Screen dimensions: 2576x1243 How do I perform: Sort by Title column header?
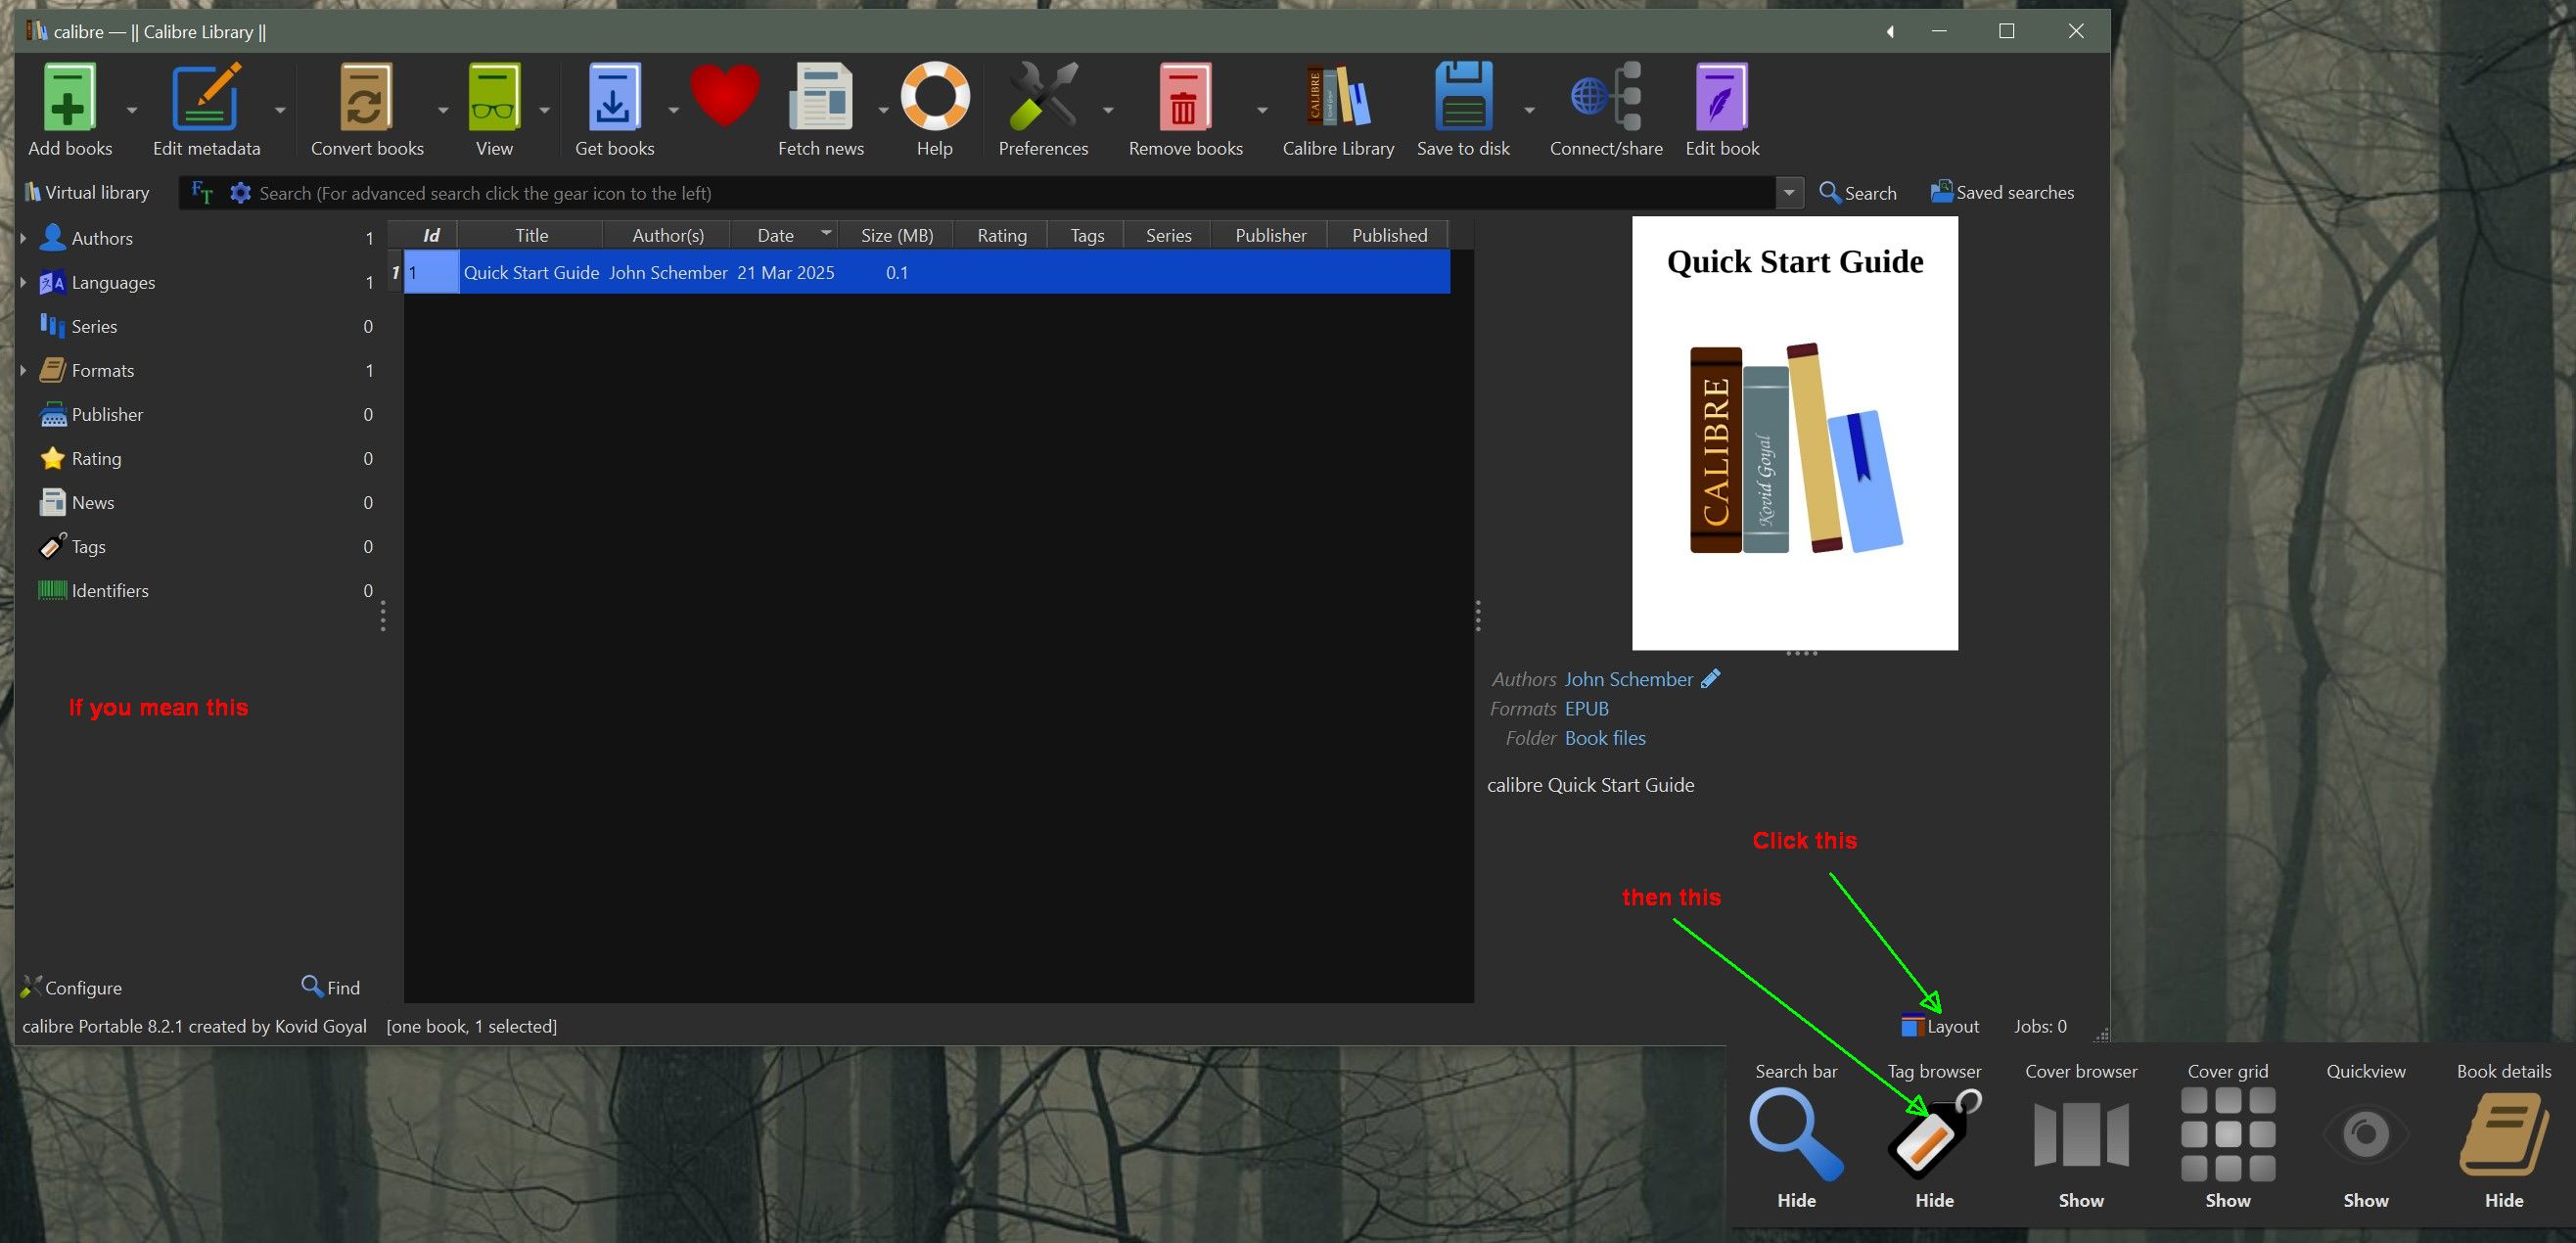[531, 235]
